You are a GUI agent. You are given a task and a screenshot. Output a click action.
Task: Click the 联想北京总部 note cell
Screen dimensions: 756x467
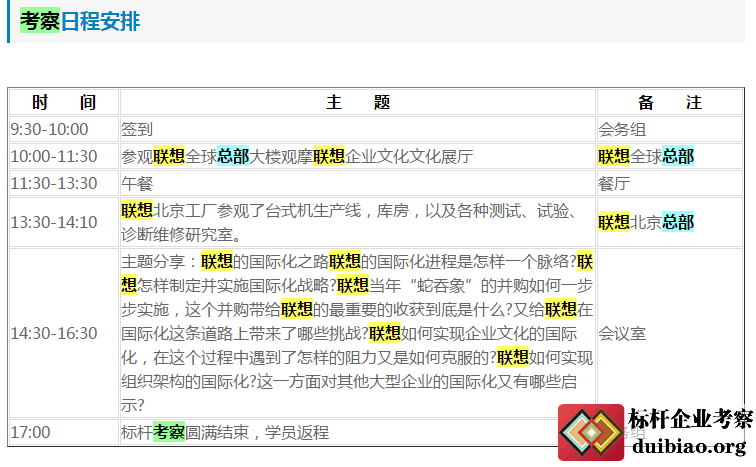(670, 222)
